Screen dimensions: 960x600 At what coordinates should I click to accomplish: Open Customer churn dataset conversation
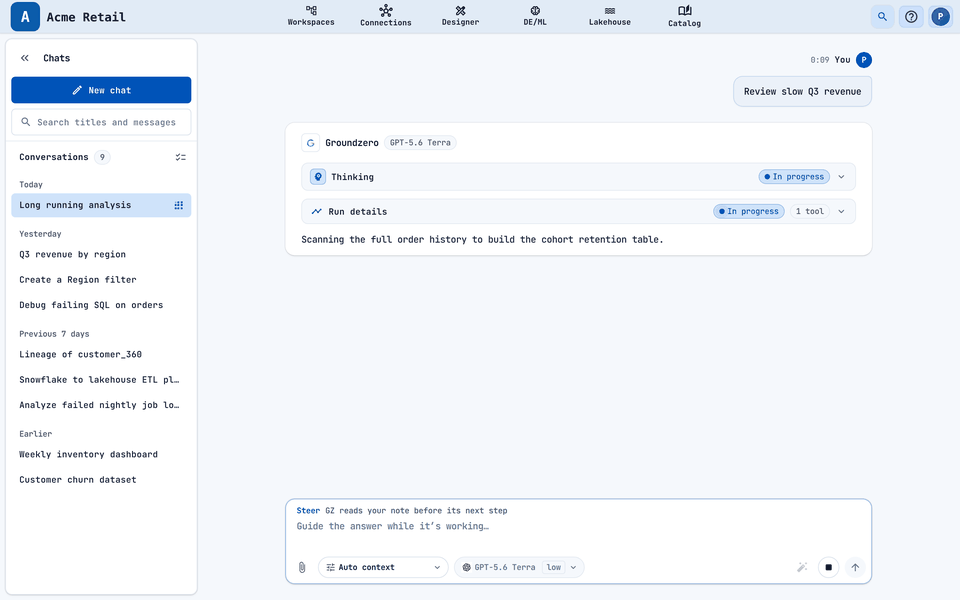(x=101, y=479)
